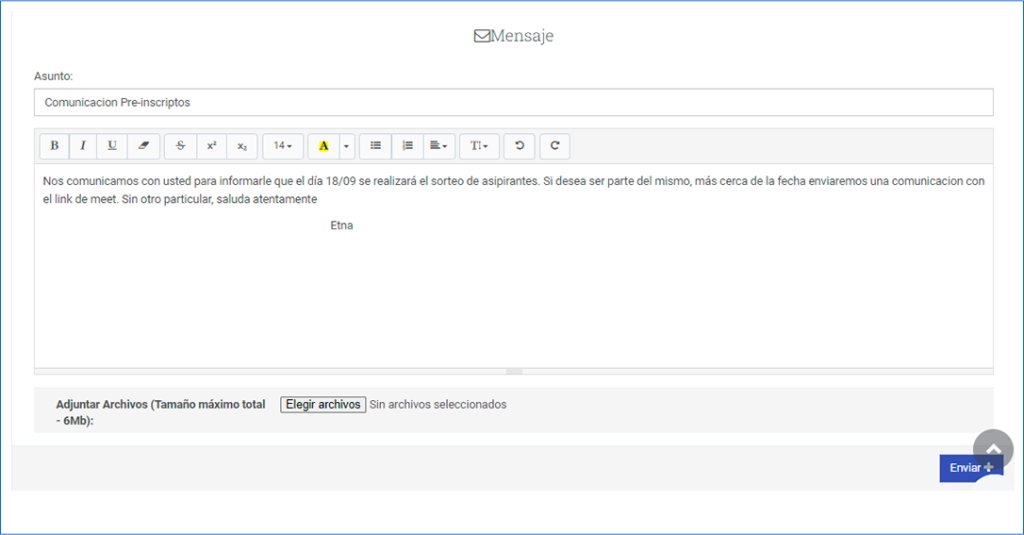Toggle italic text formatting

coord(83,146)
